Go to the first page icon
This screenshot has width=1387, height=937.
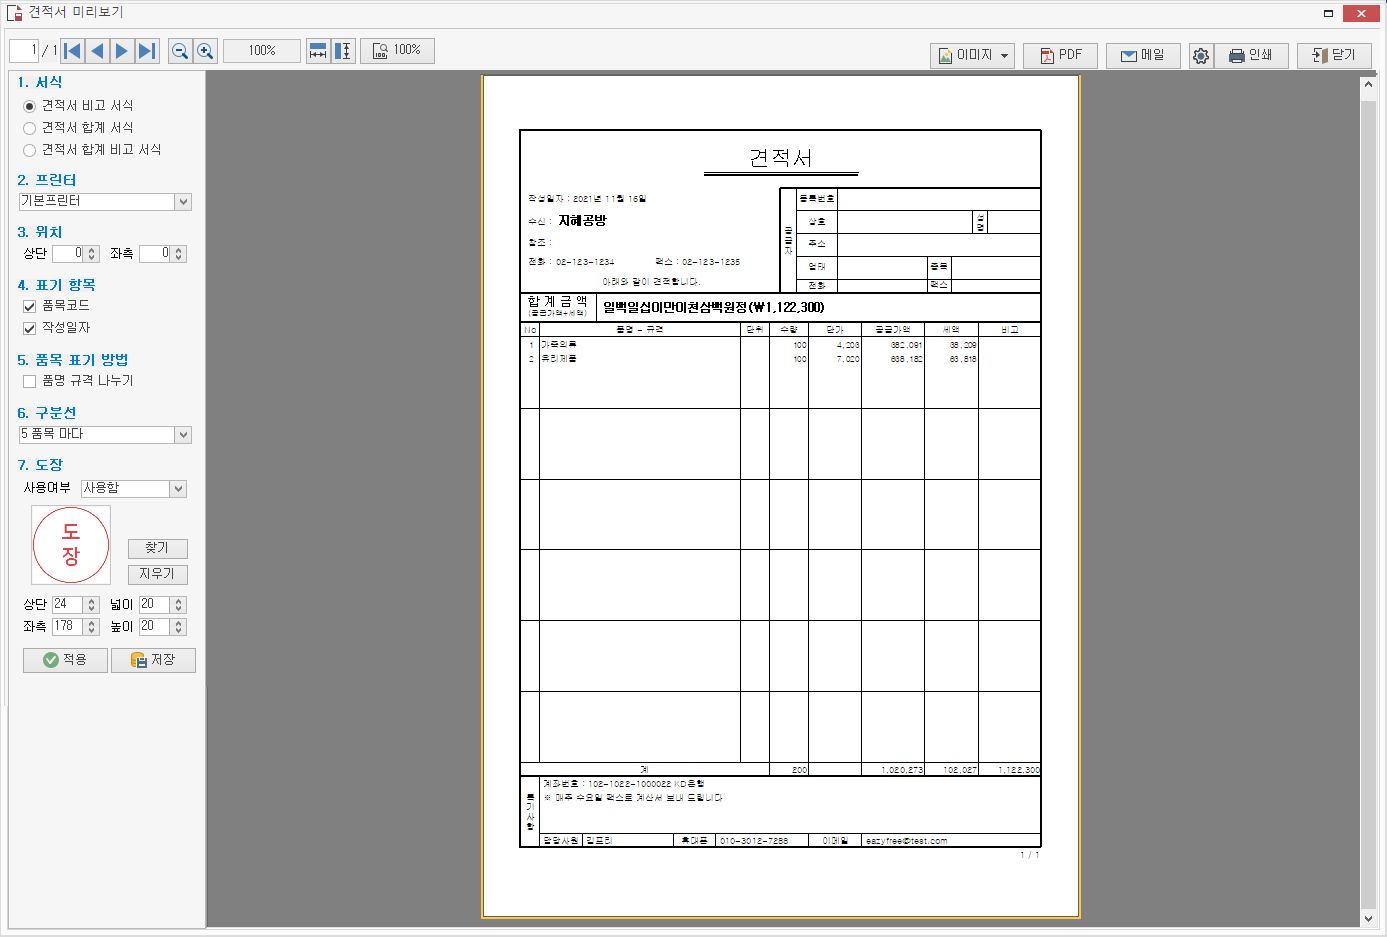(72, 51)
